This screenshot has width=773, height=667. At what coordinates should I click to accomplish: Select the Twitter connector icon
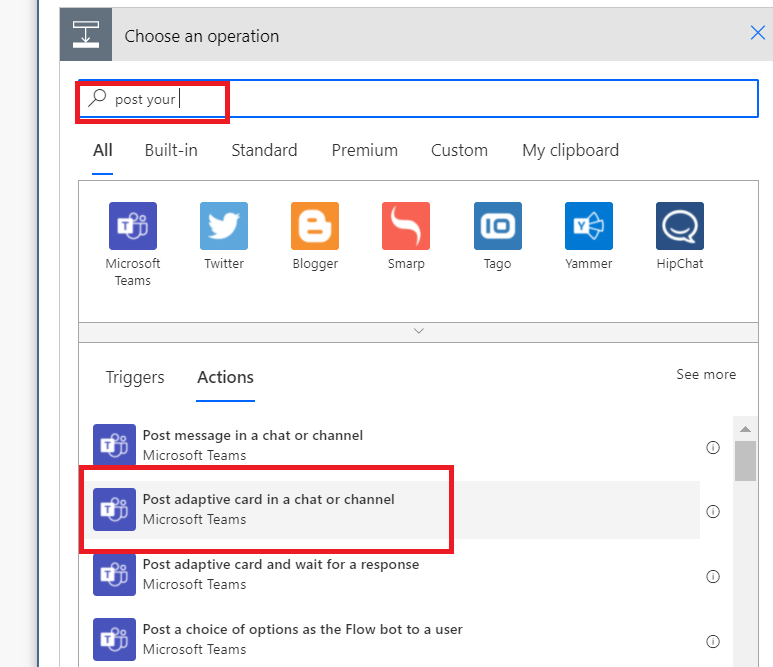[x=224, y=226]
